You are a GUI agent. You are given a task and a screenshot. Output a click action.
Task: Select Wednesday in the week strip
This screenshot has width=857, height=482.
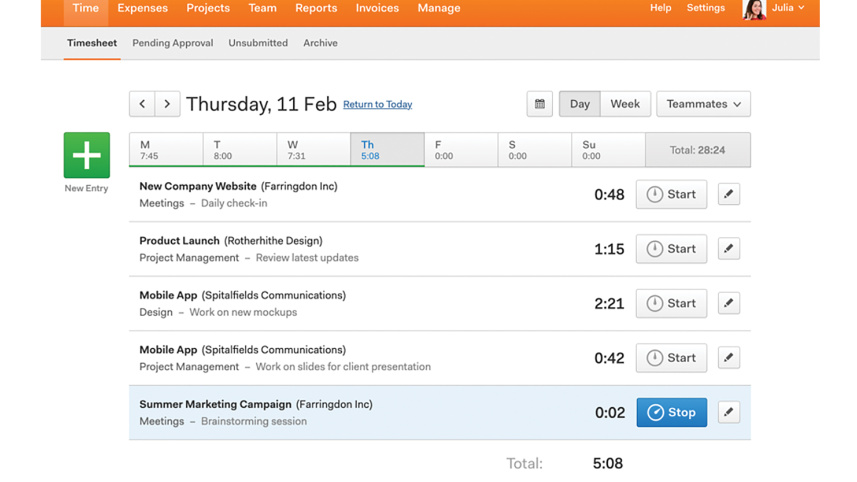(313, 150)
